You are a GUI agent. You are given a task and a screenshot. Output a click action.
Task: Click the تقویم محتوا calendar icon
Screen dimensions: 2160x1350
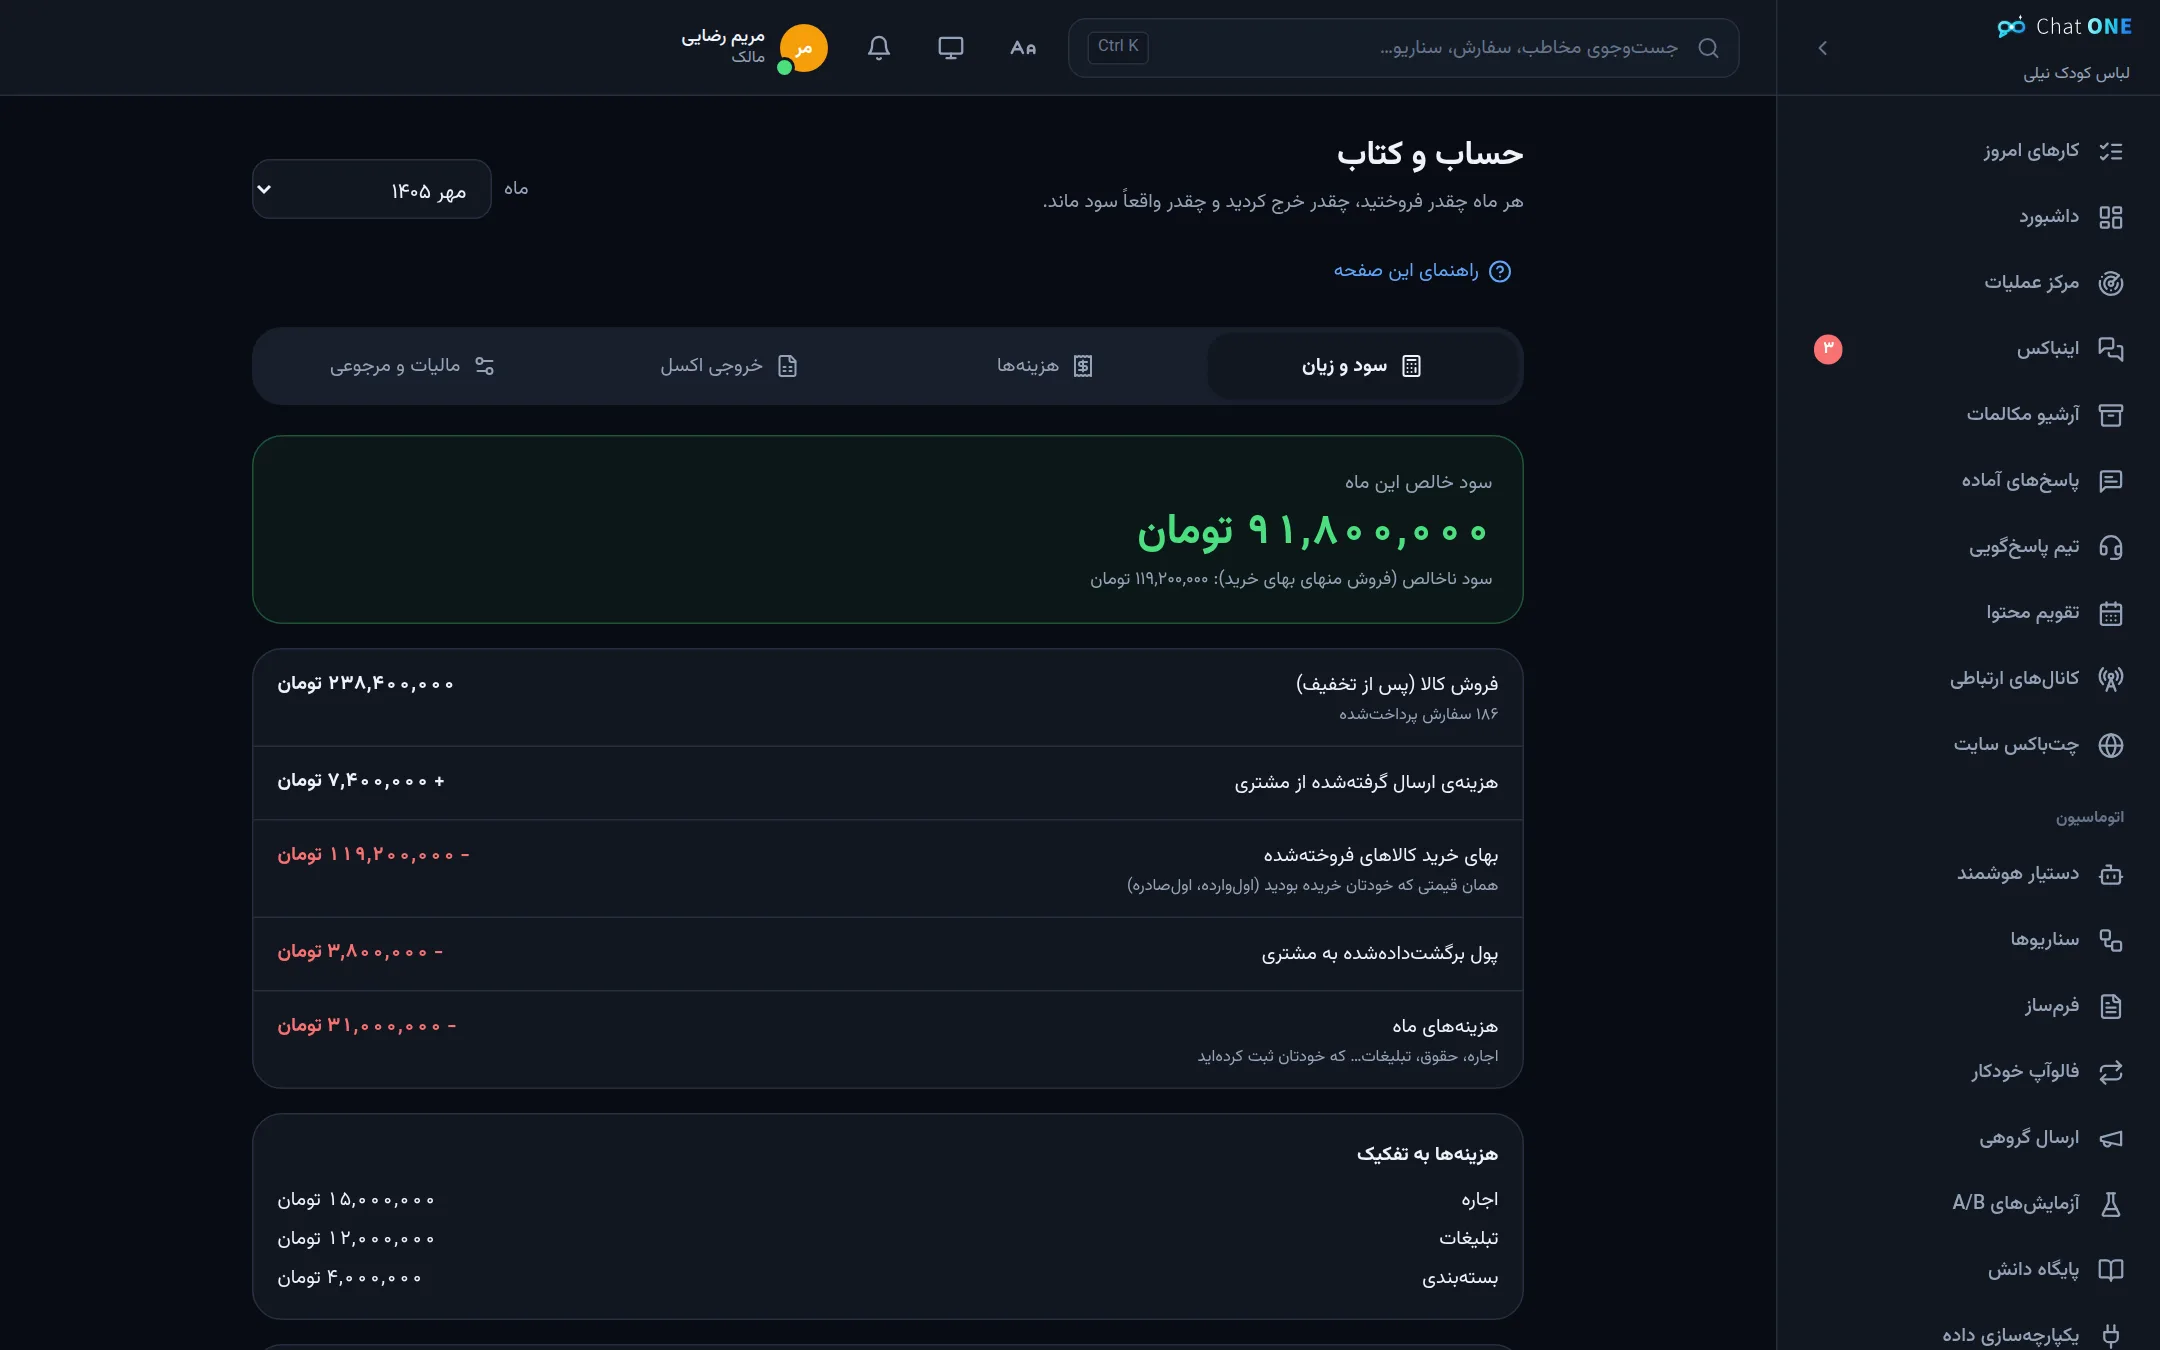pos(2110,613)
